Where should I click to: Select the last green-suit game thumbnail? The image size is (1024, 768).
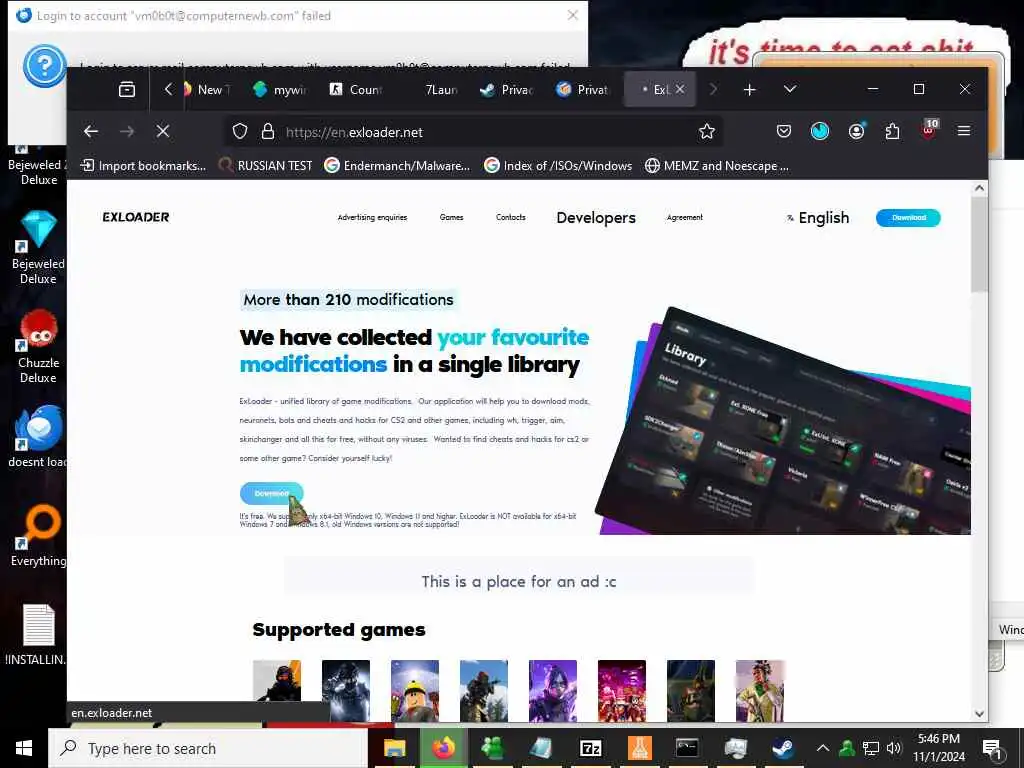point(760,690)
